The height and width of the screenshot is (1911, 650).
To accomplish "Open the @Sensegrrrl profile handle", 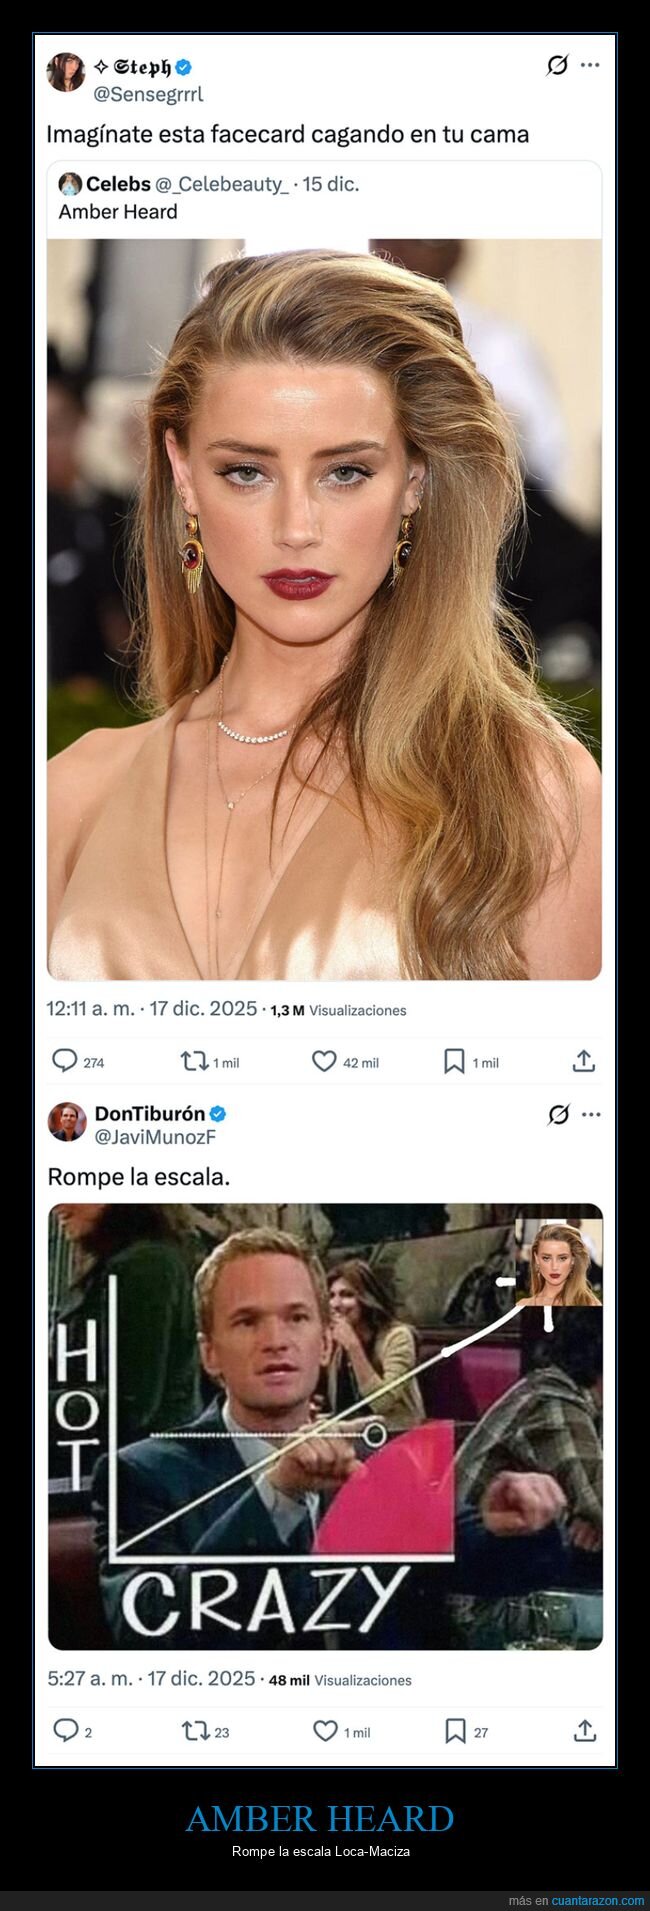I will coord(148,94).
